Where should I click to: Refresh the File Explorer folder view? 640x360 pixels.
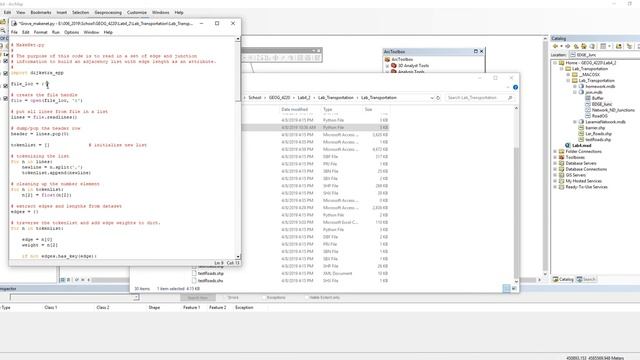click(438, 98)
